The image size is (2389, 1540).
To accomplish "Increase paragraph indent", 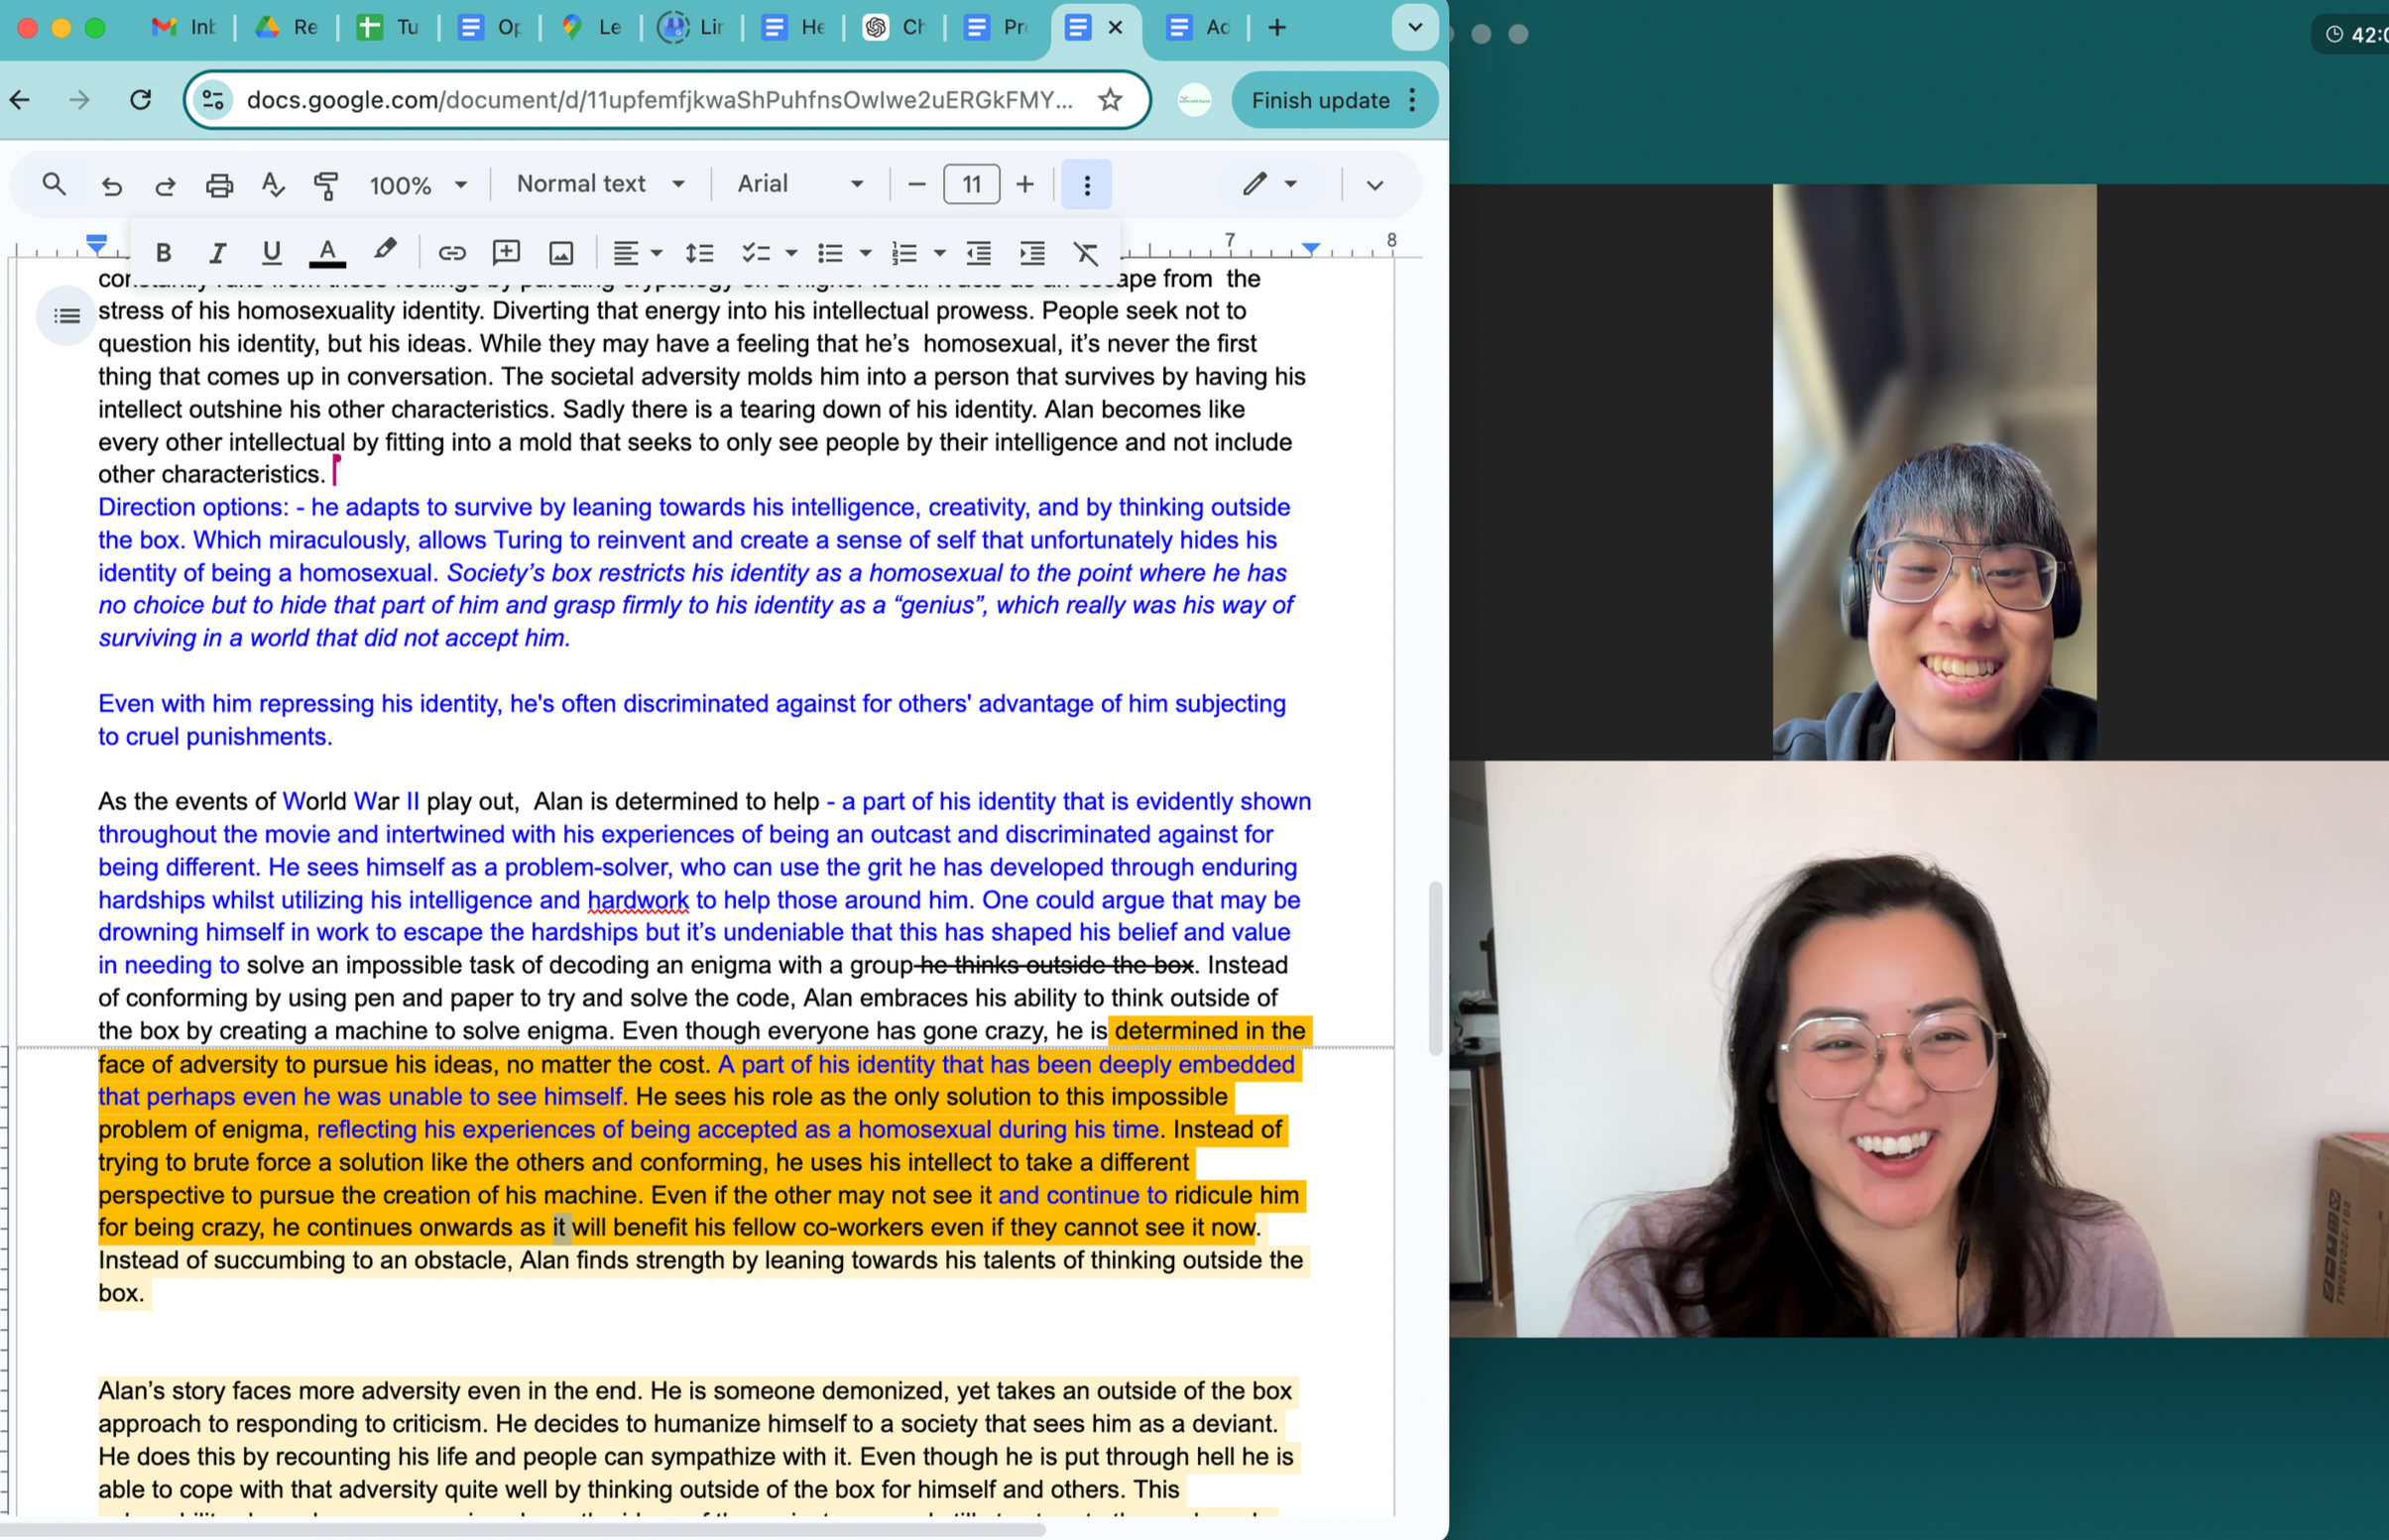I will click(x=1032, y=253).
